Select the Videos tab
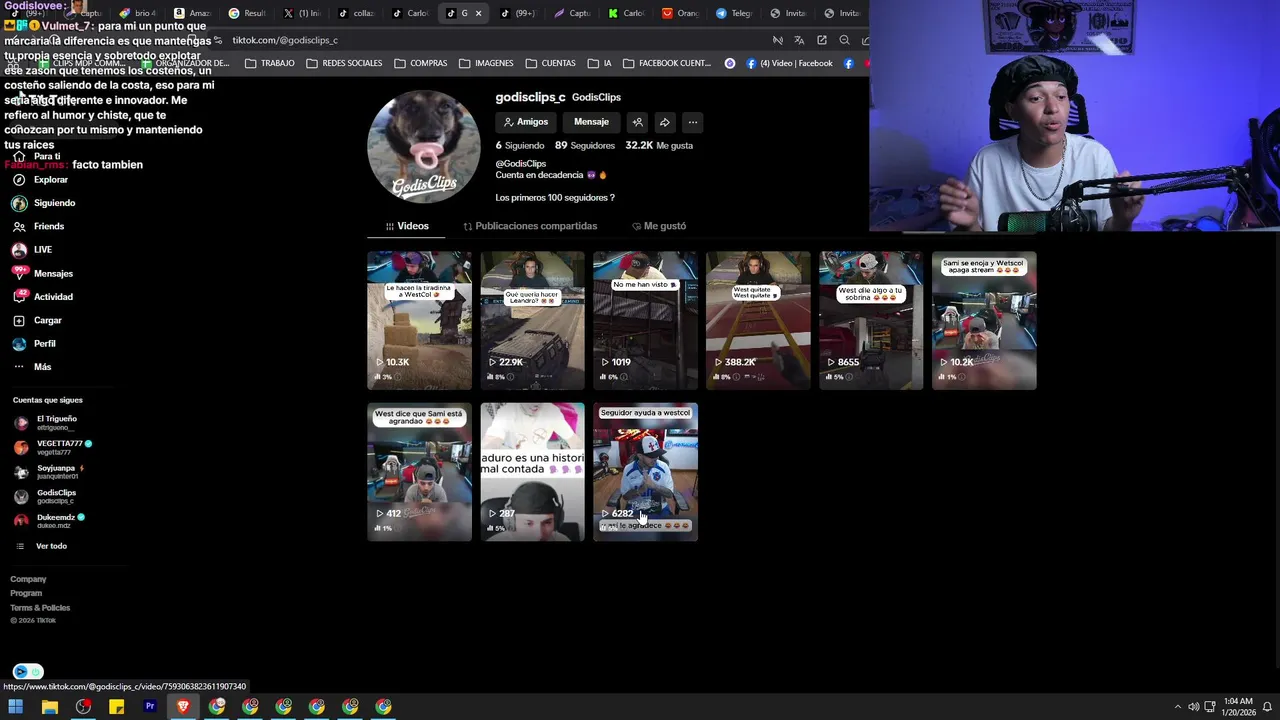1280x720 pixels. click(x=407, y=226)
